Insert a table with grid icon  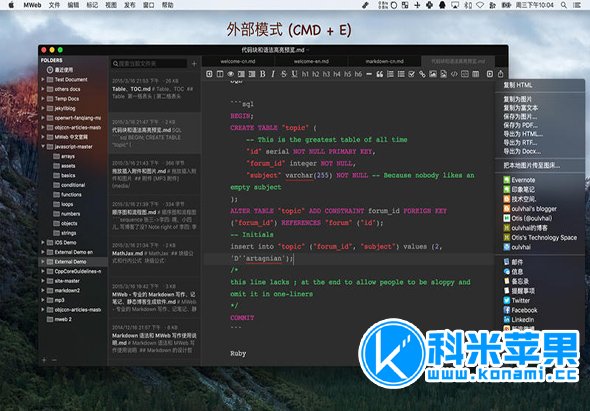point(476,74)
